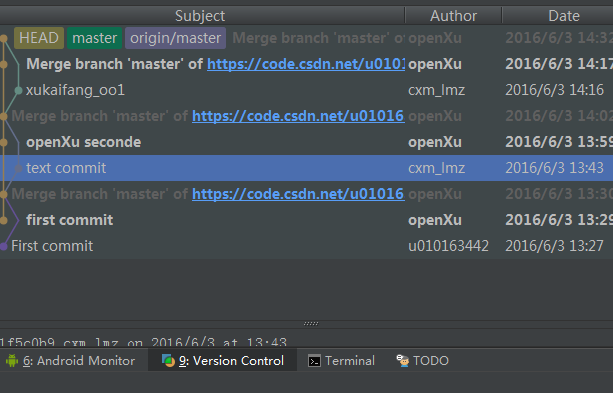The image size is (613, 393).
Task: Click the purple First commit graph node
Action: [4, 246]
